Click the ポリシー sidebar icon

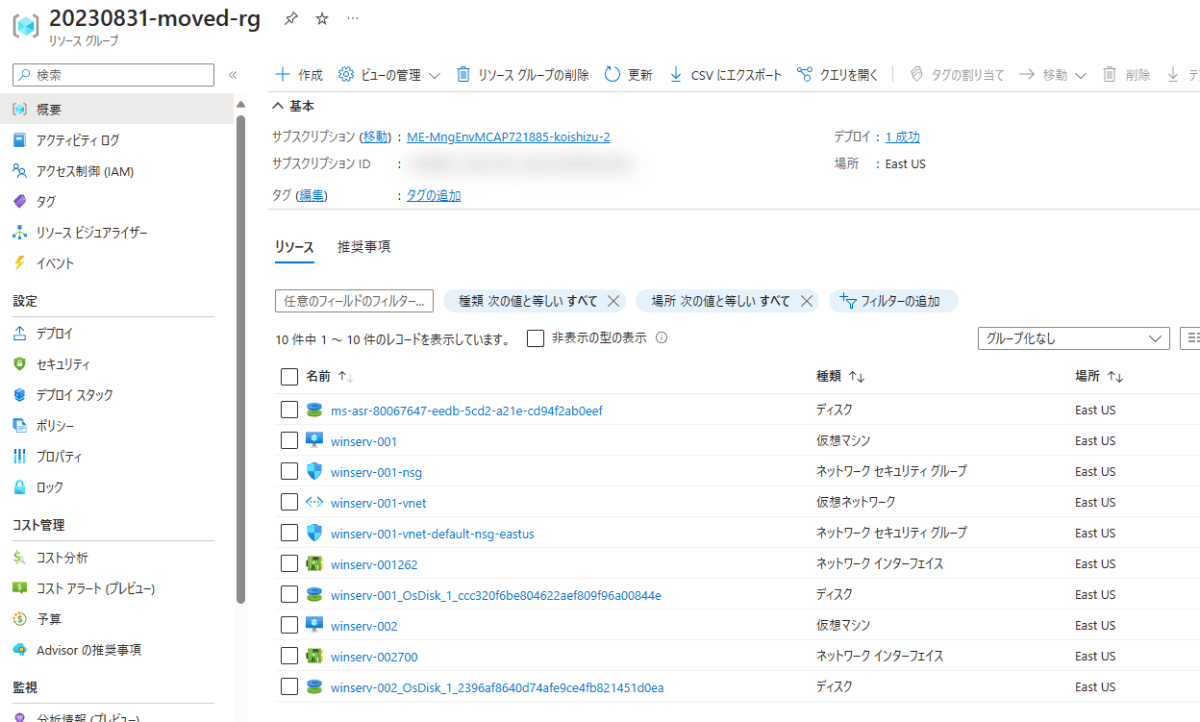pos(19,426)
